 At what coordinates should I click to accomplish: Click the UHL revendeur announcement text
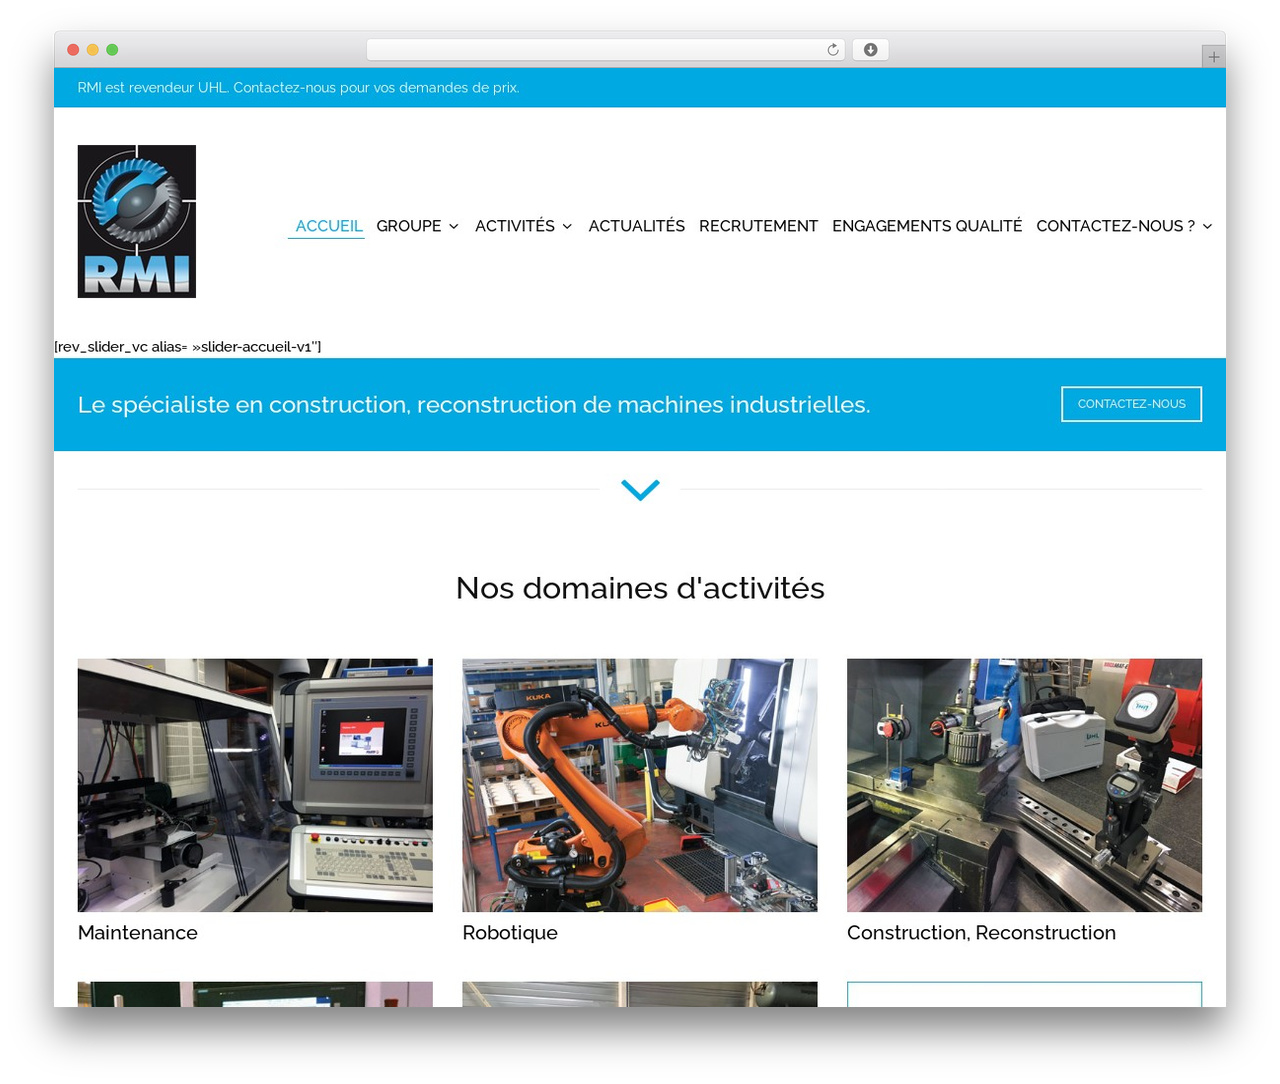coord(298,88)
